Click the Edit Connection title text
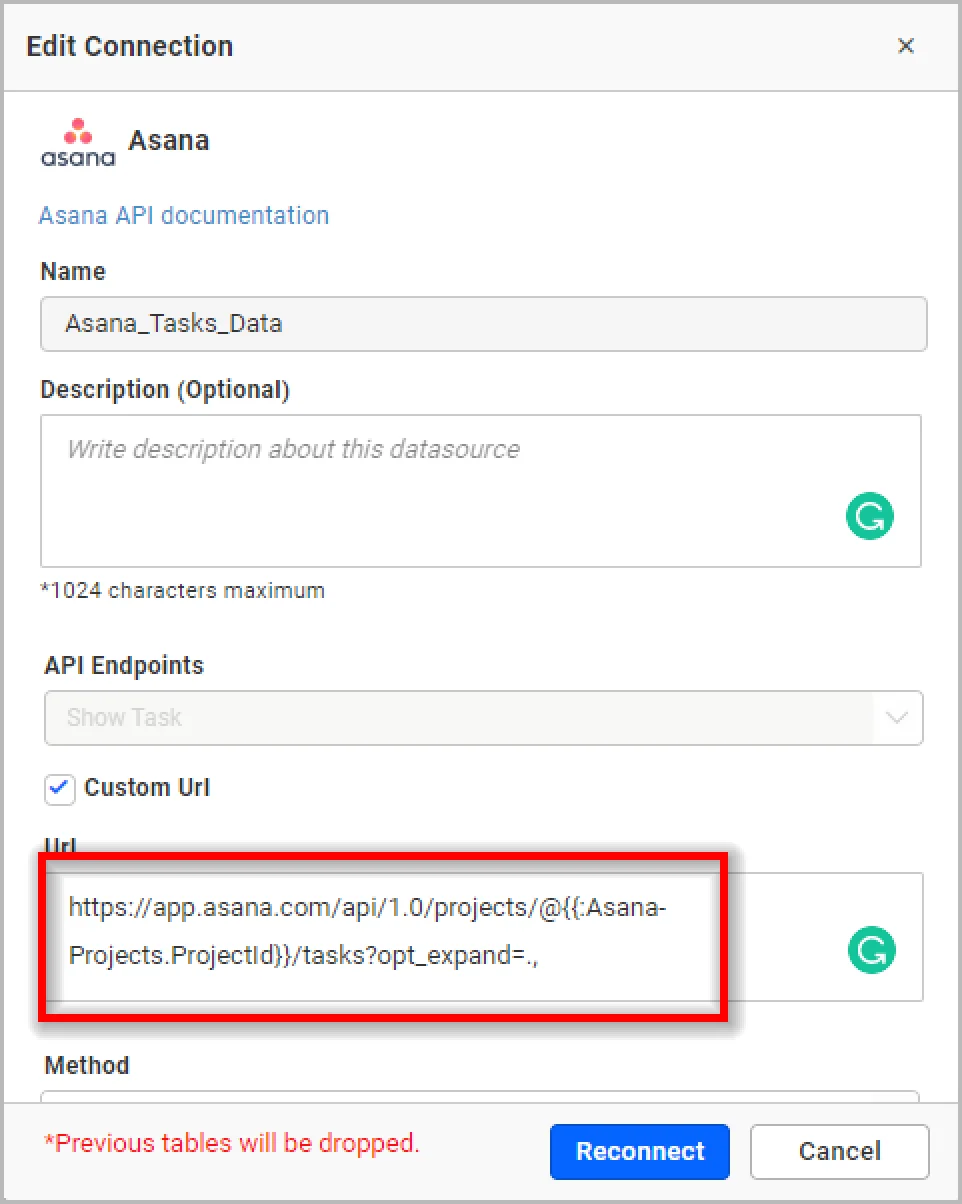This screenshot has height=1204, width=962. pos(130,46)
